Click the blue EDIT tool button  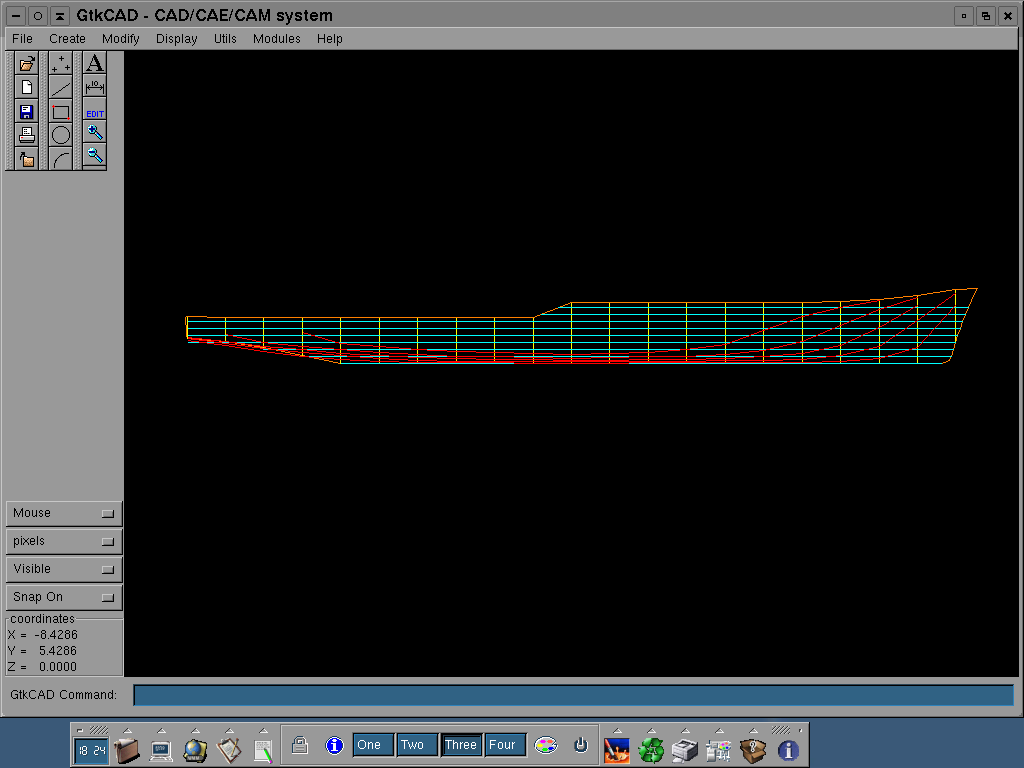click(x=95, y=111)
